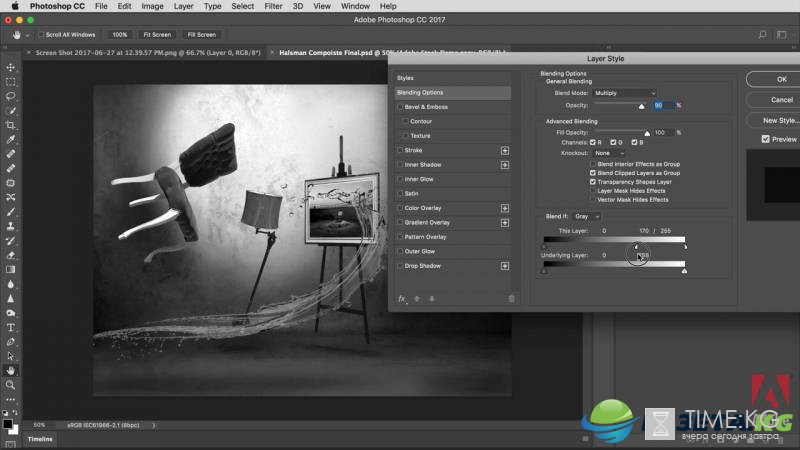Select the Zoom tool
Screen dimensions: 800x450
point(10,385)
